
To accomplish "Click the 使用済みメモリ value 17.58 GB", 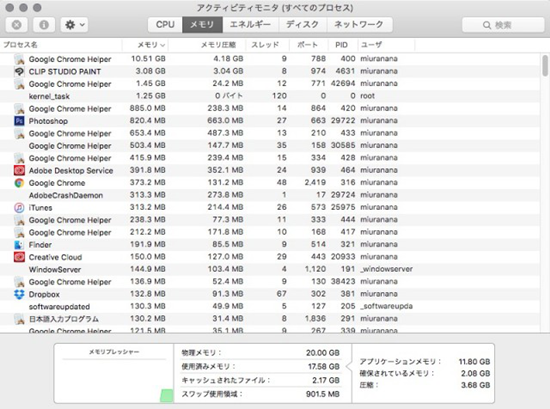I will pos(324,367).
